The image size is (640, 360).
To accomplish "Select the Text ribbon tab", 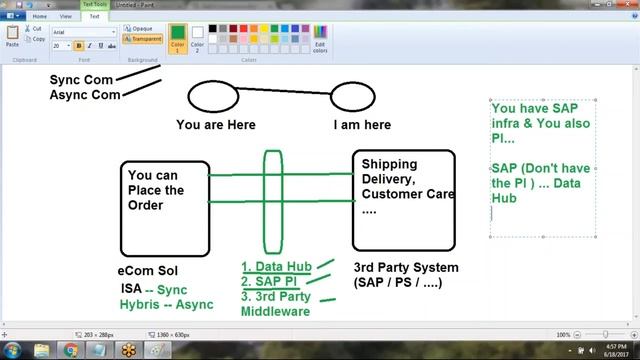I will pyautogui.click(x=94, y=16).
